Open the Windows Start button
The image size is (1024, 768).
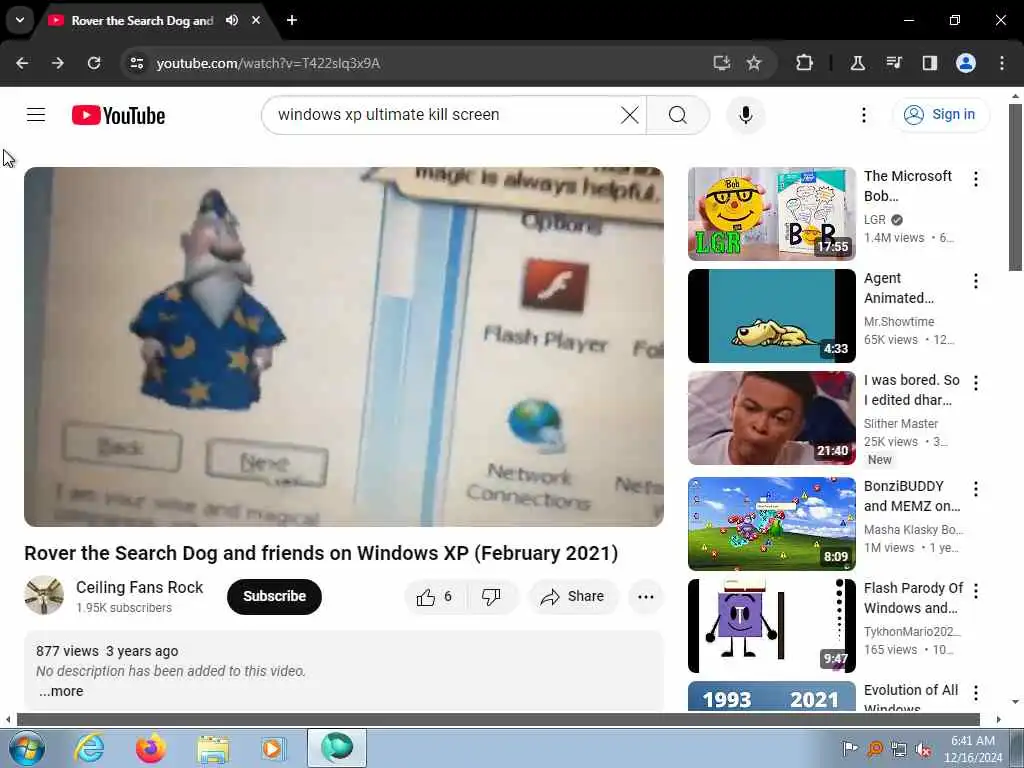tap(27, 748)
